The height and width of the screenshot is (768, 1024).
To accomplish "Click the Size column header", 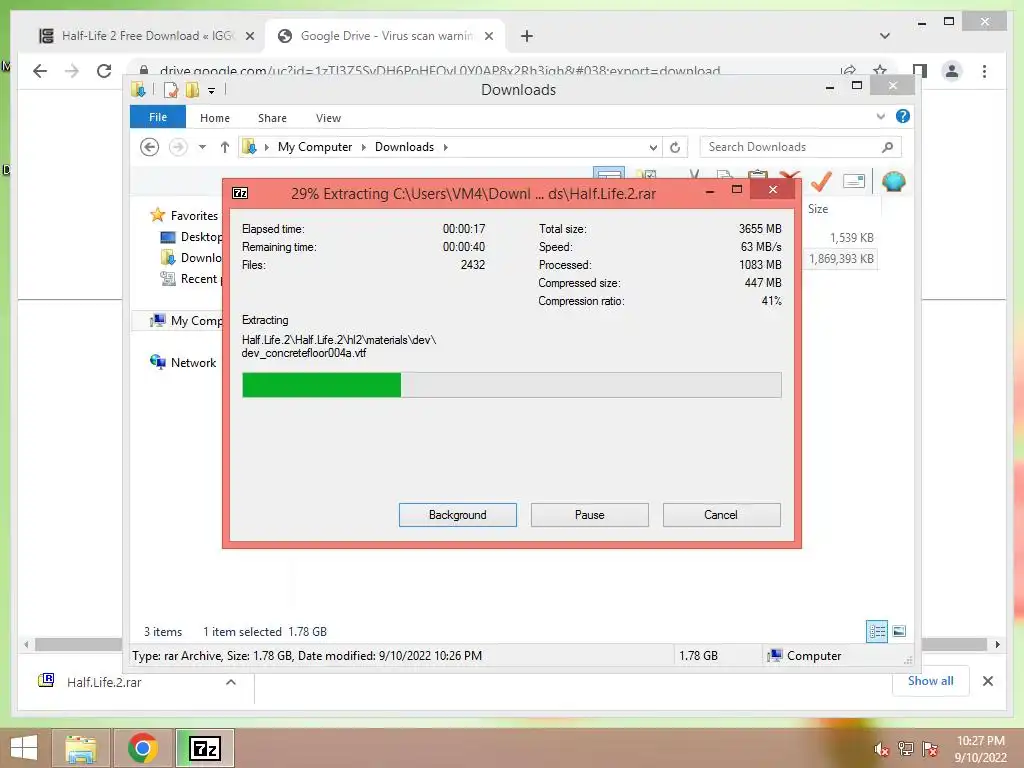I will point(818,209).
